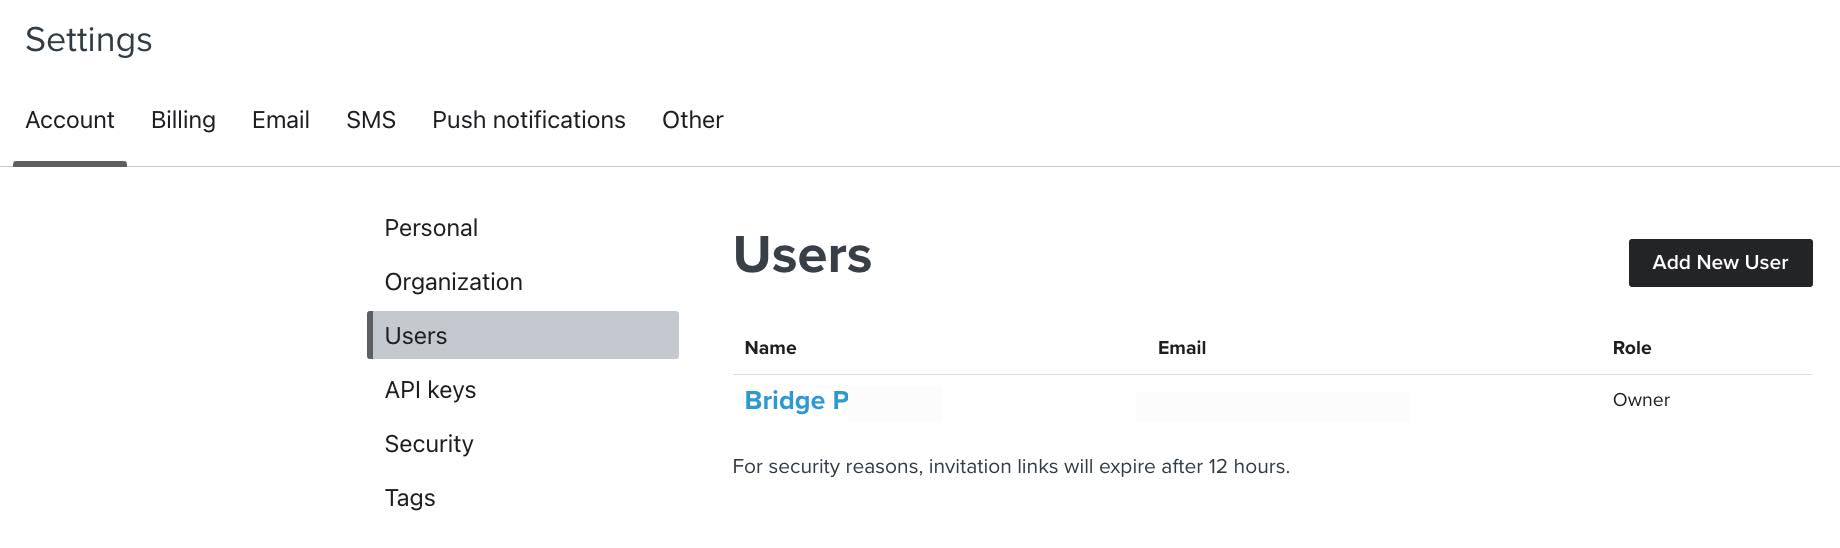Click the Email column header
This screenshot has width=1840, height=548.
click(1182, 348)
